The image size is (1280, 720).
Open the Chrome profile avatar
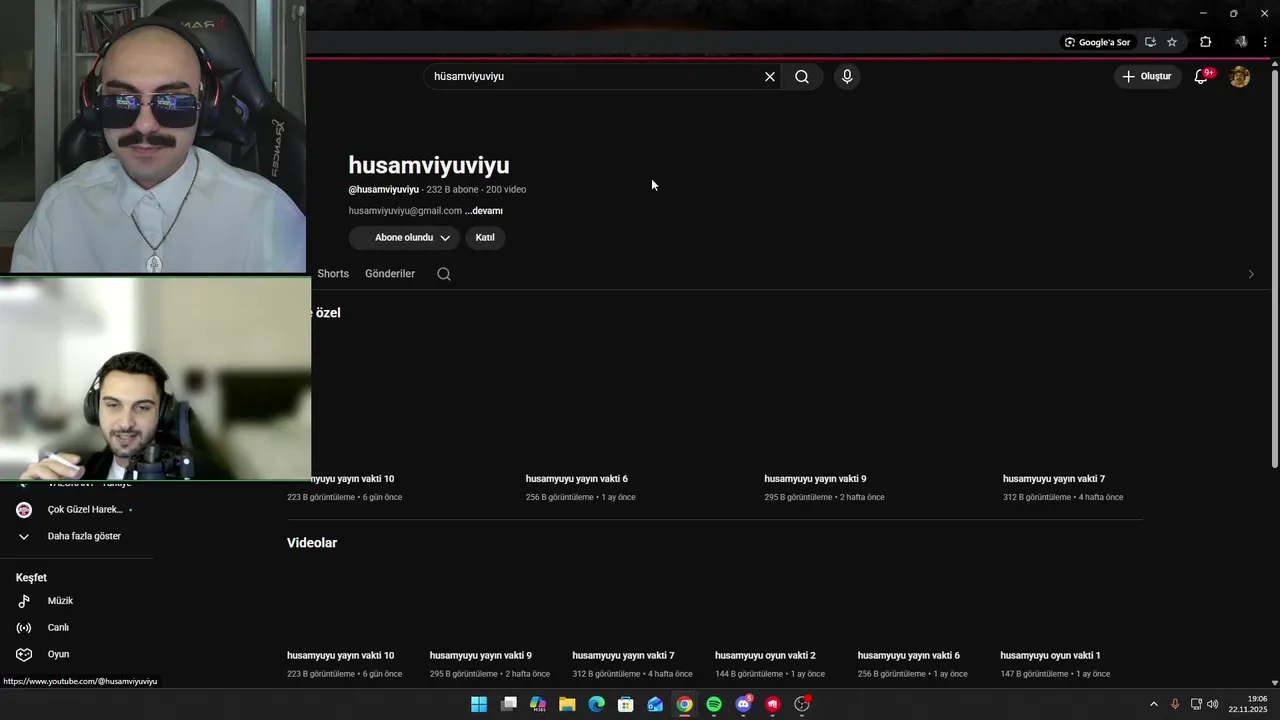coord(1241,42)
